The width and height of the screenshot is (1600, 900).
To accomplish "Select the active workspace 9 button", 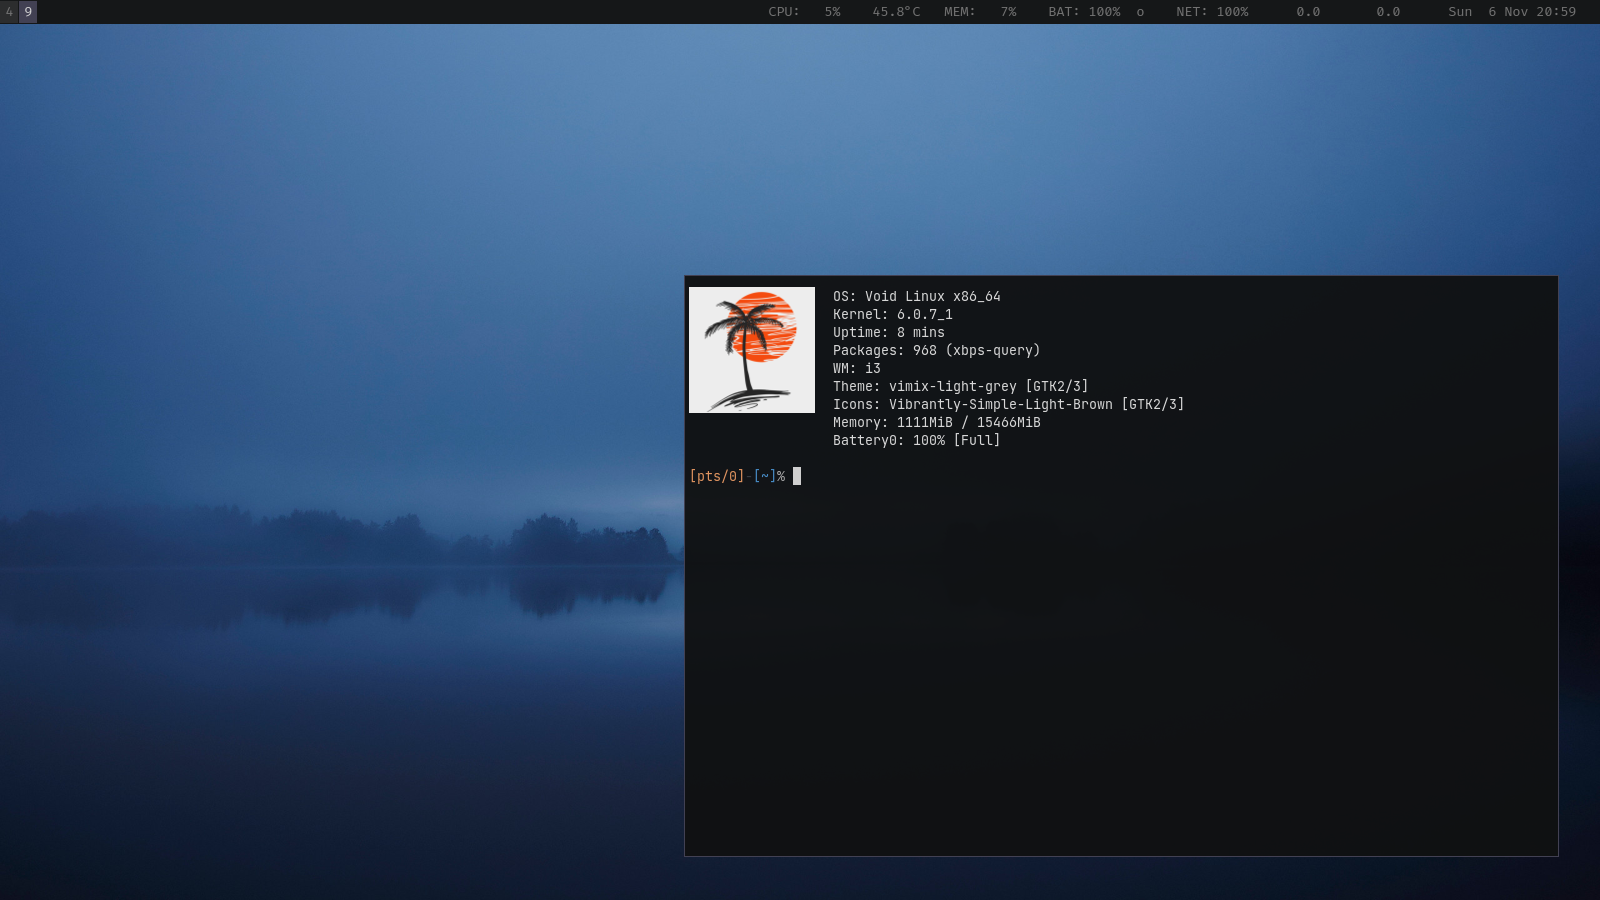I will pos(28,12).
